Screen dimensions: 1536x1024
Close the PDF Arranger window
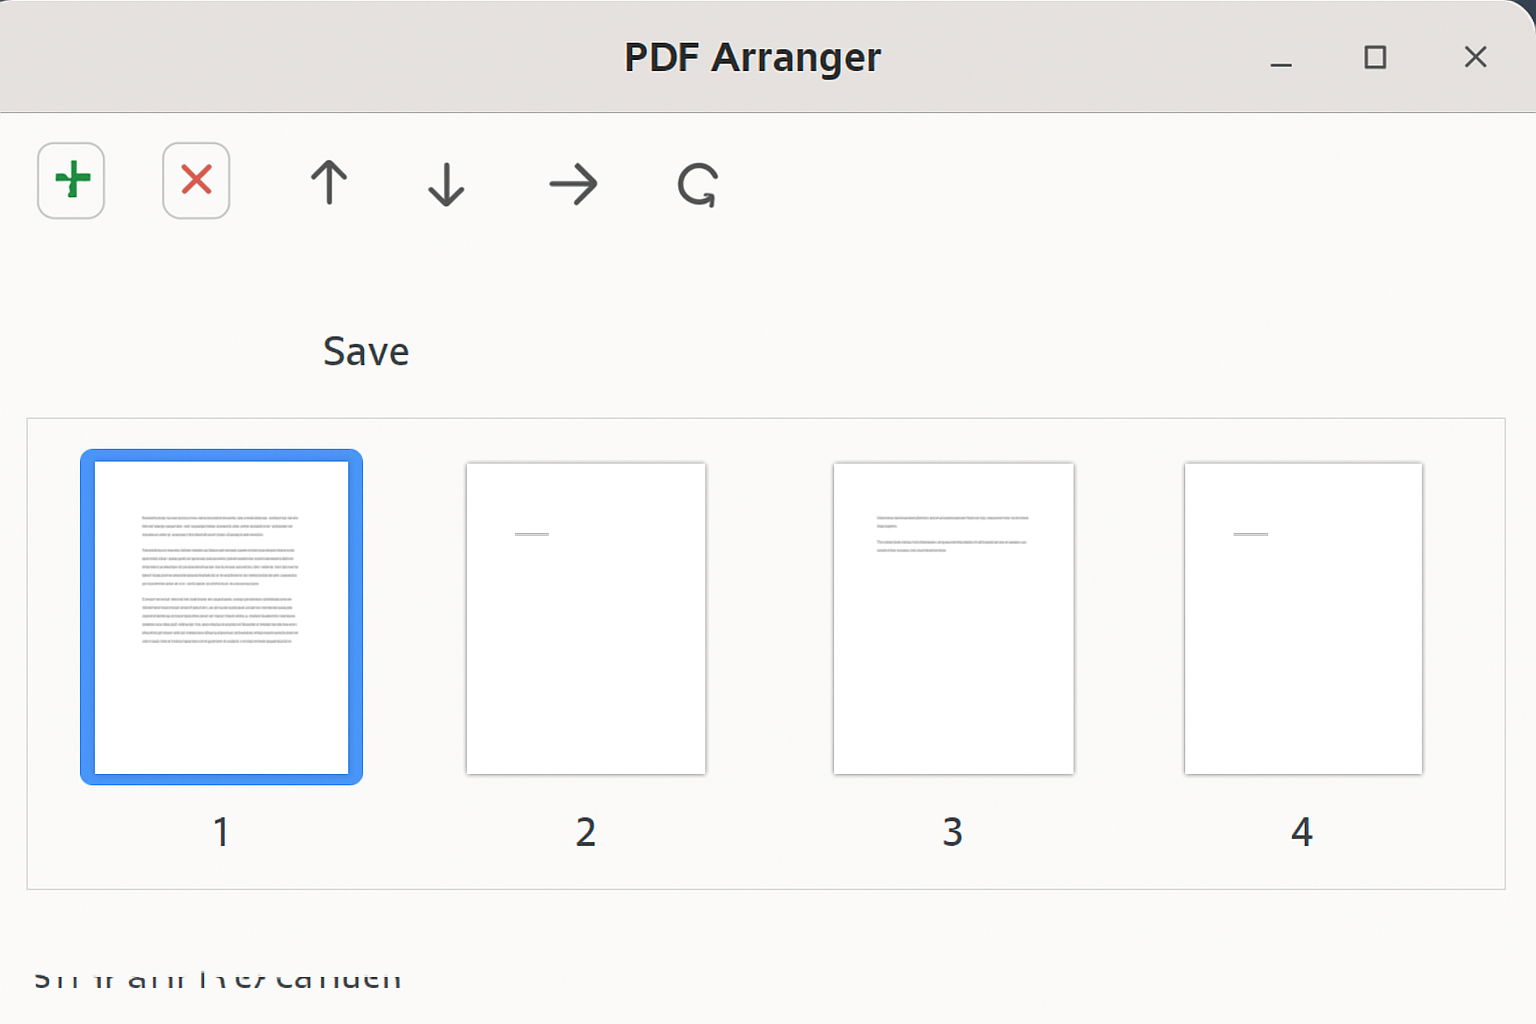coord(1475,57)
